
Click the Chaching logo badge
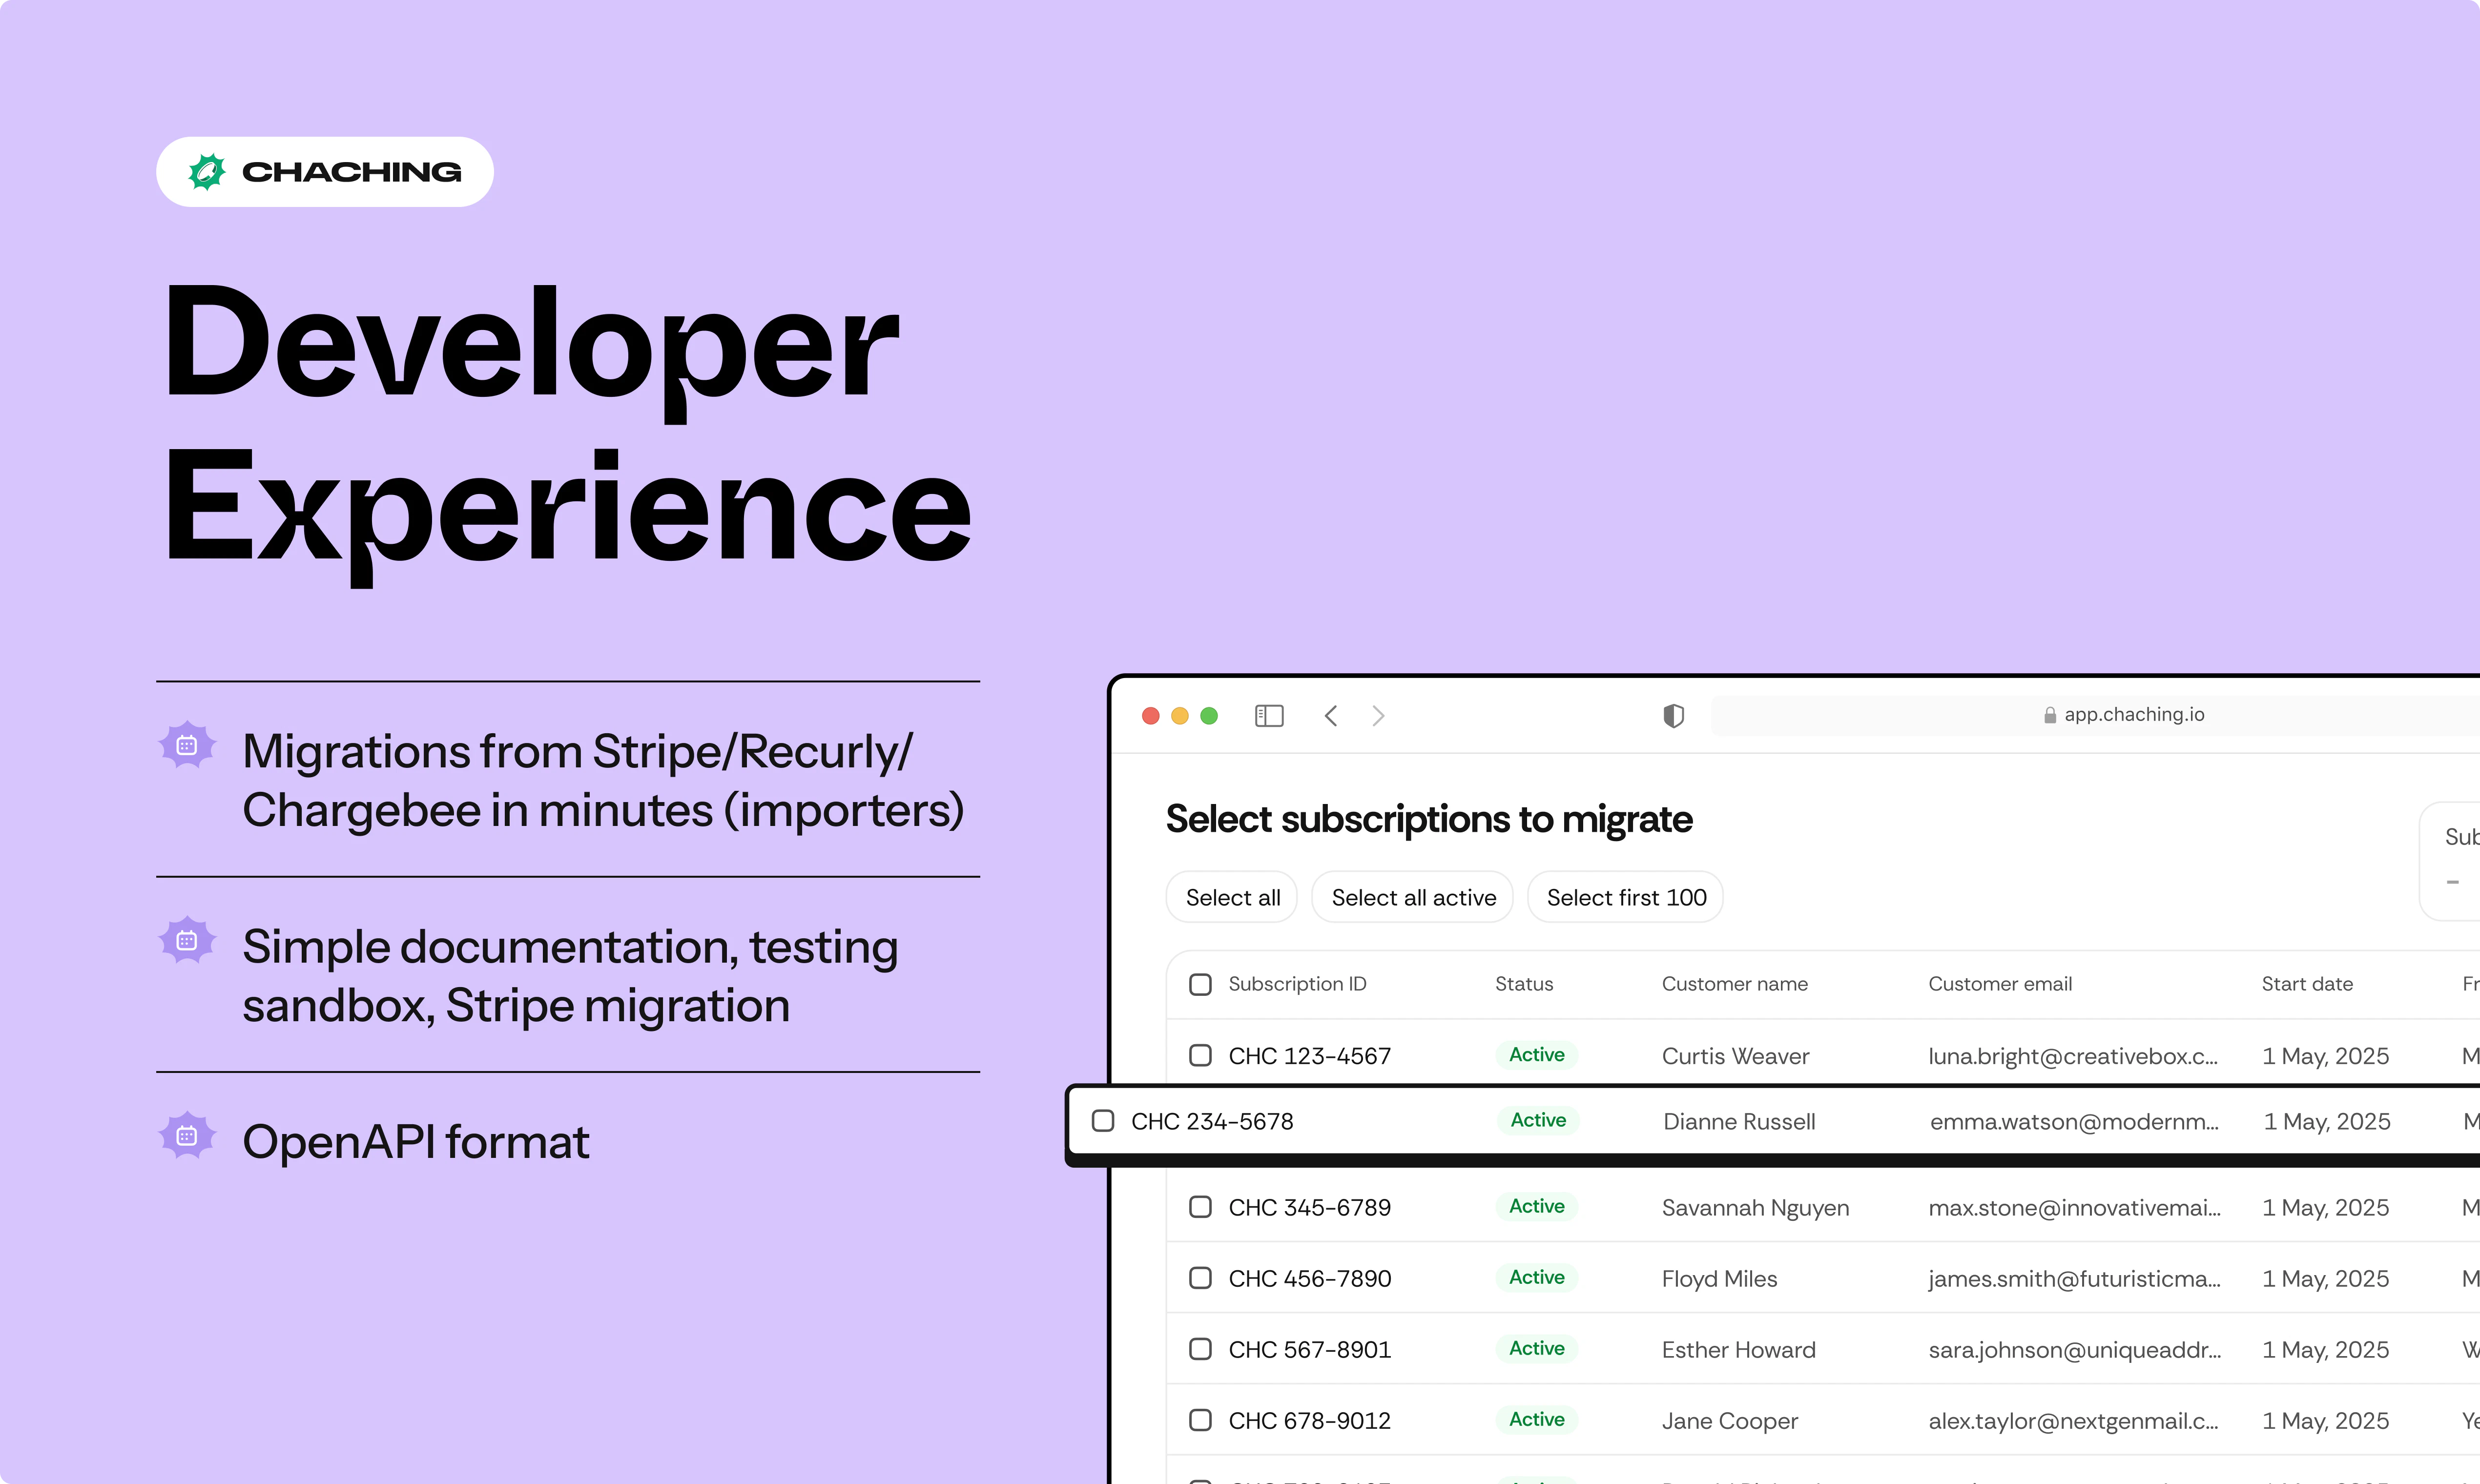tap(324, 172)
